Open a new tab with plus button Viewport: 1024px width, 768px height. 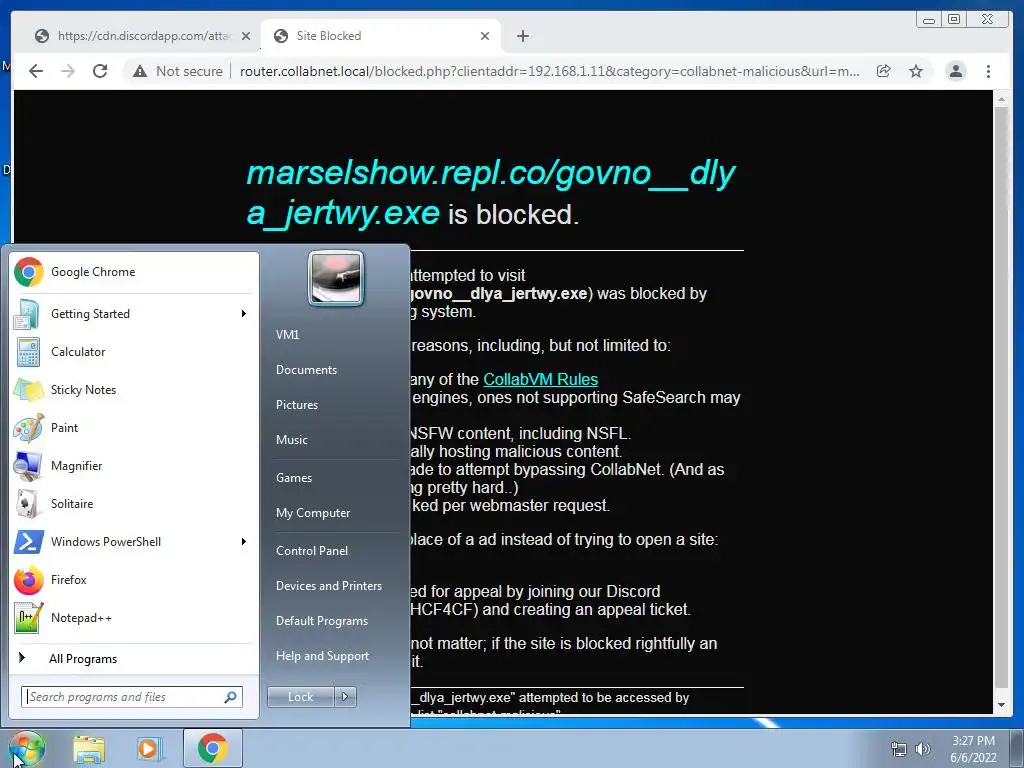pos(522,36)
